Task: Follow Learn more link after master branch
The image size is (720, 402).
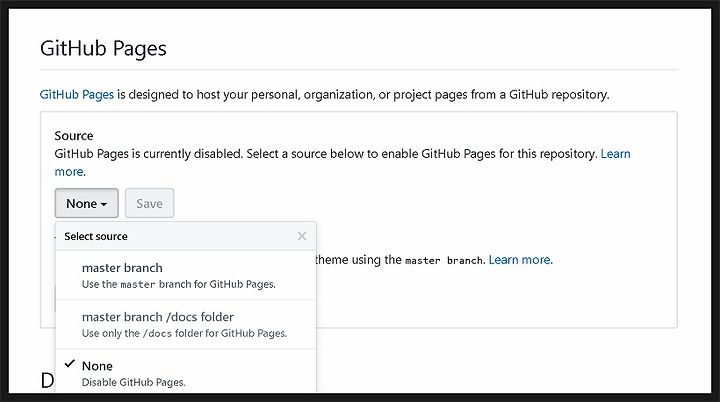Action: click(x=521, y=260)
